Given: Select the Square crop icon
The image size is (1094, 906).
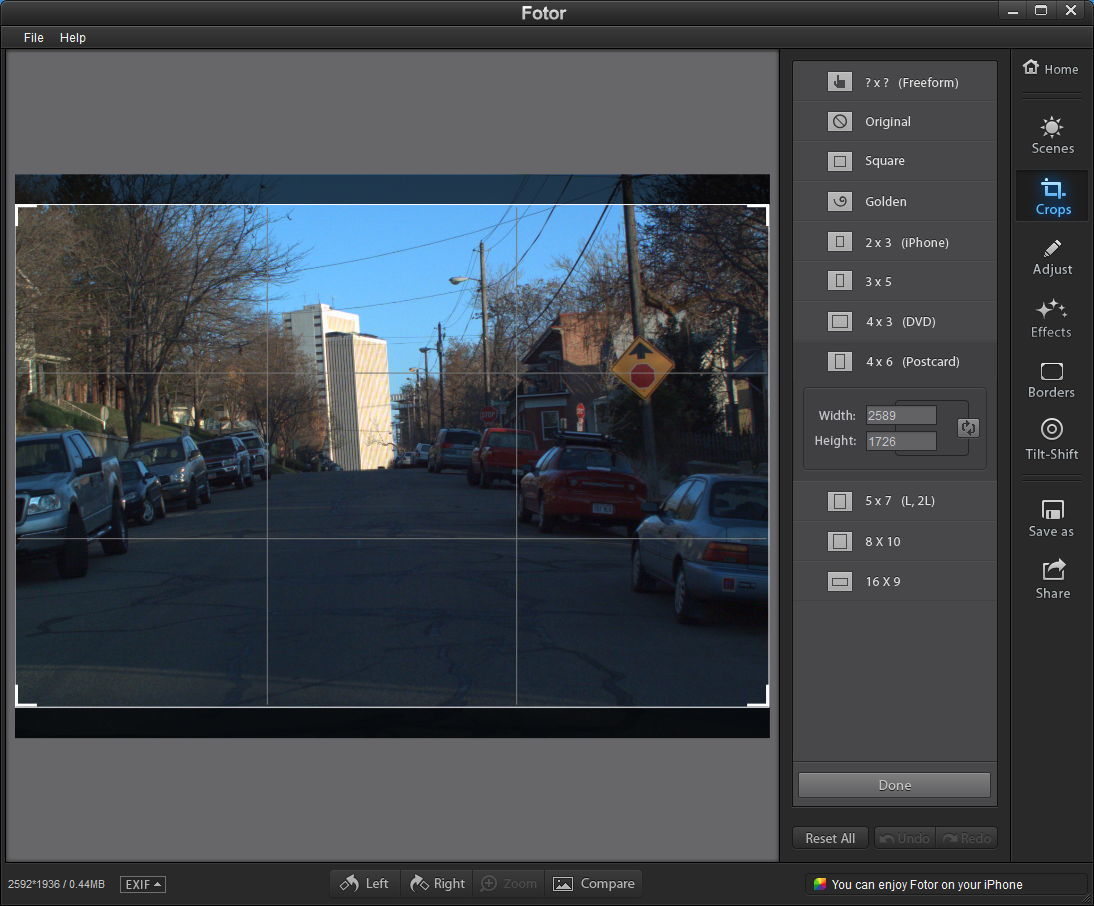Looking at the screenshot, I should click(840, 161).
